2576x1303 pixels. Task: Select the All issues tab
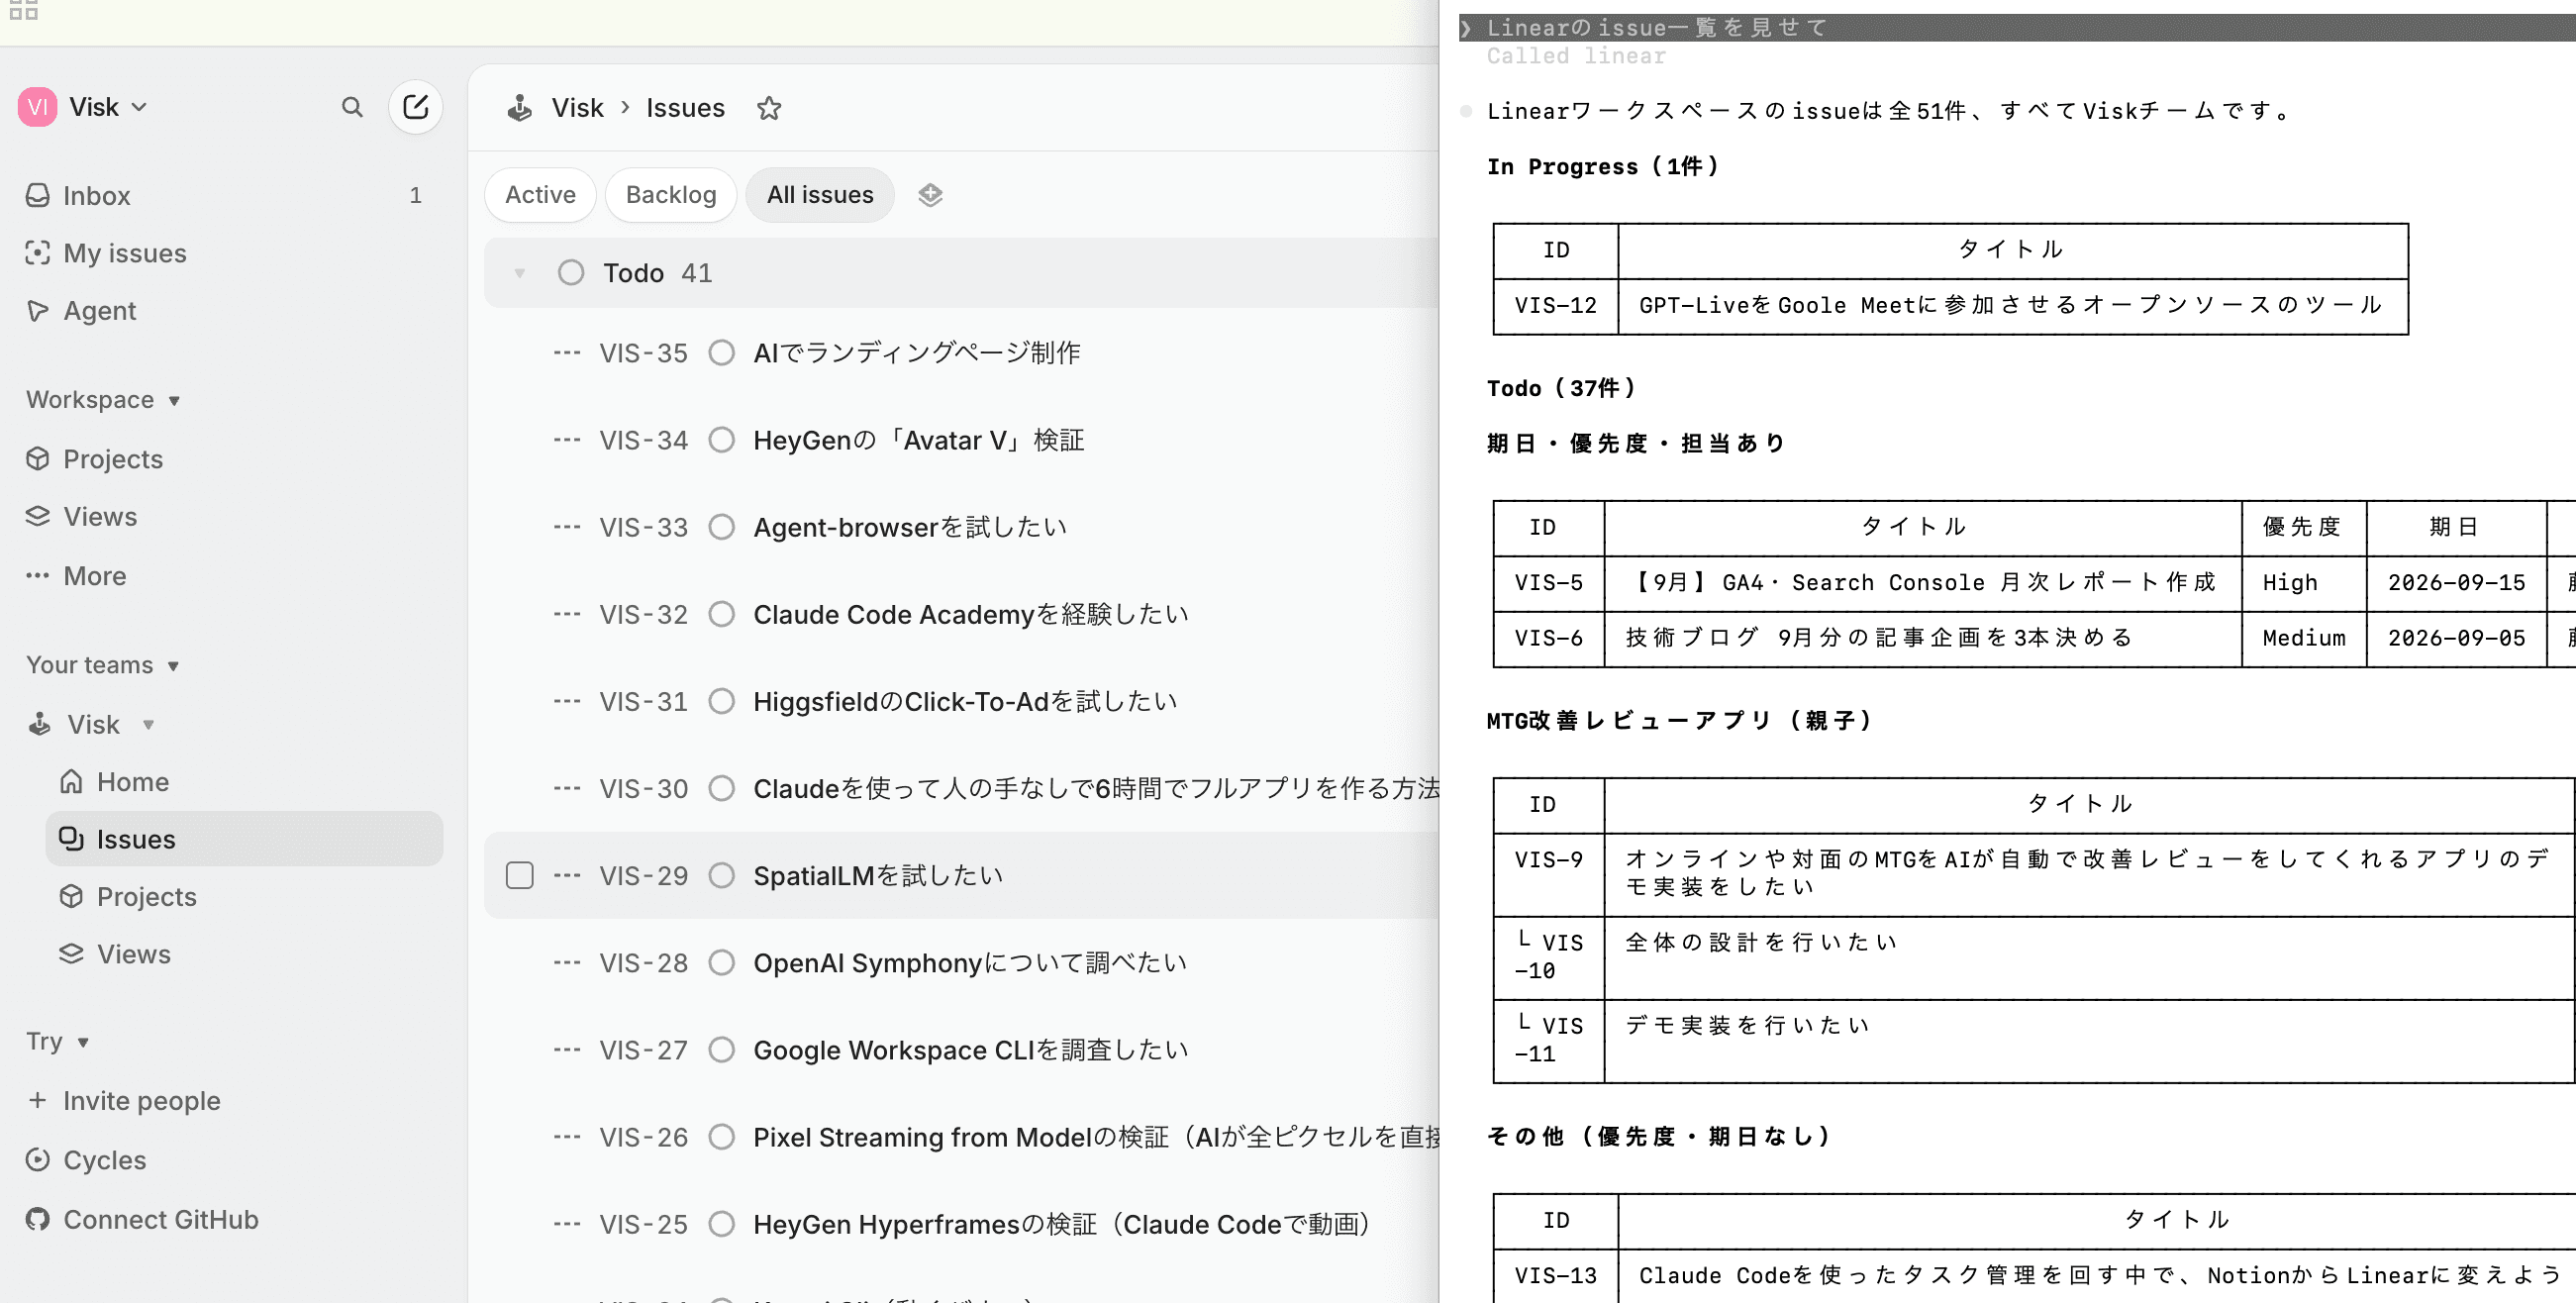(x=820, y=195)
